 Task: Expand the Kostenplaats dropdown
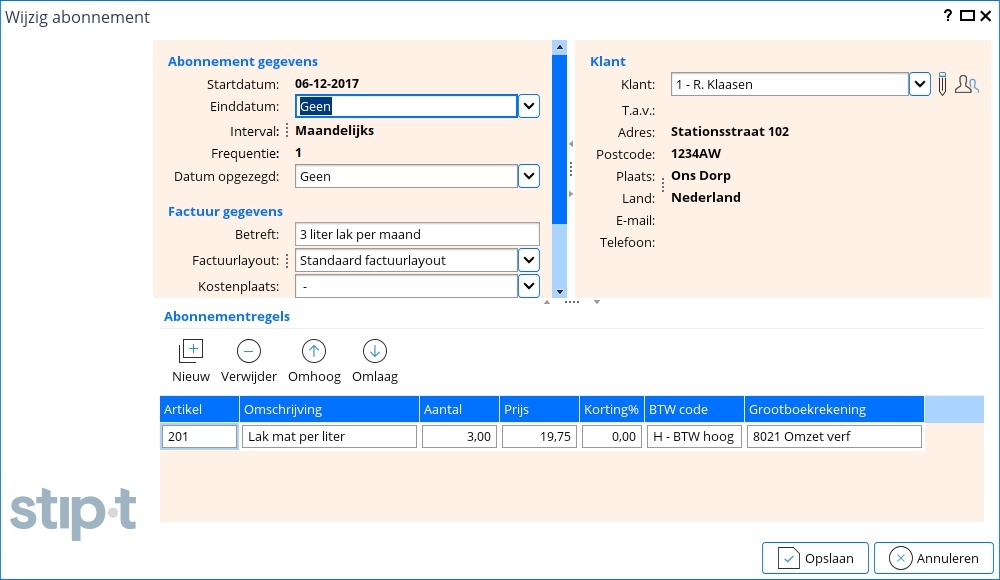click(529, 287)
